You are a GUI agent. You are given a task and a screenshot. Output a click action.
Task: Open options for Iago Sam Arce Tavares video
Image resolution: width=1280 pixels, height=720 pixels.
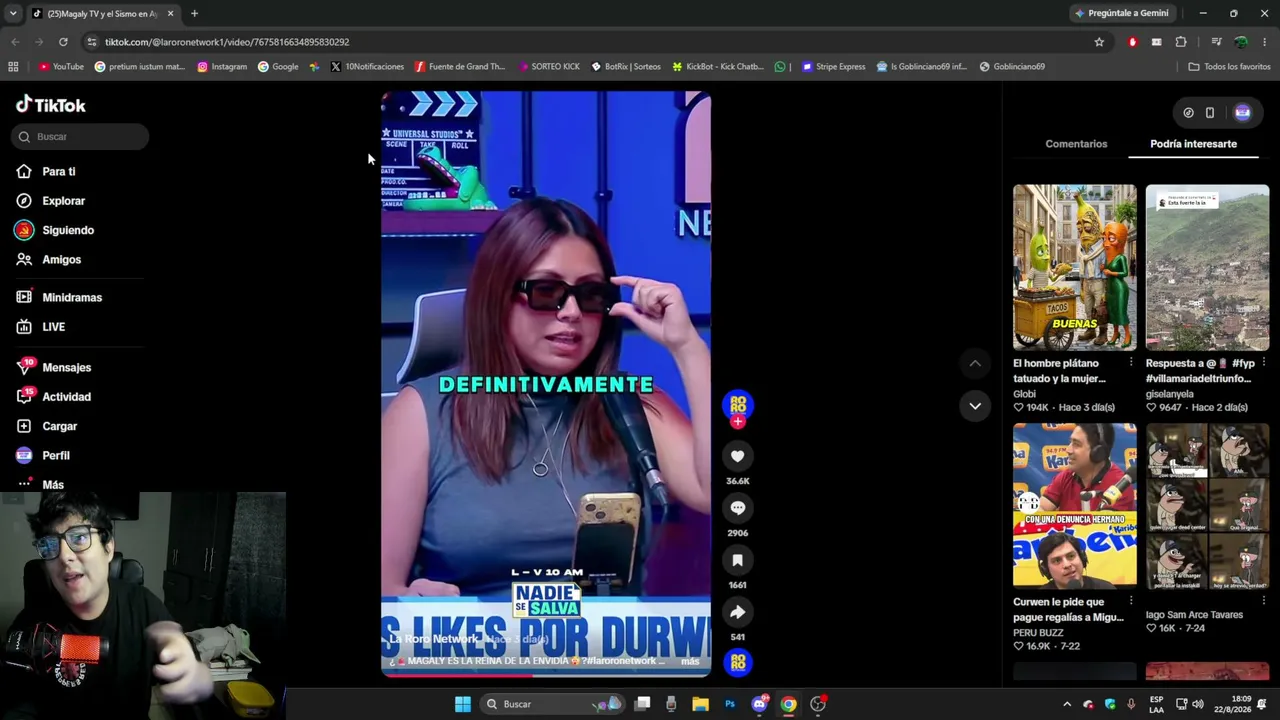(x=1264, y=601)
